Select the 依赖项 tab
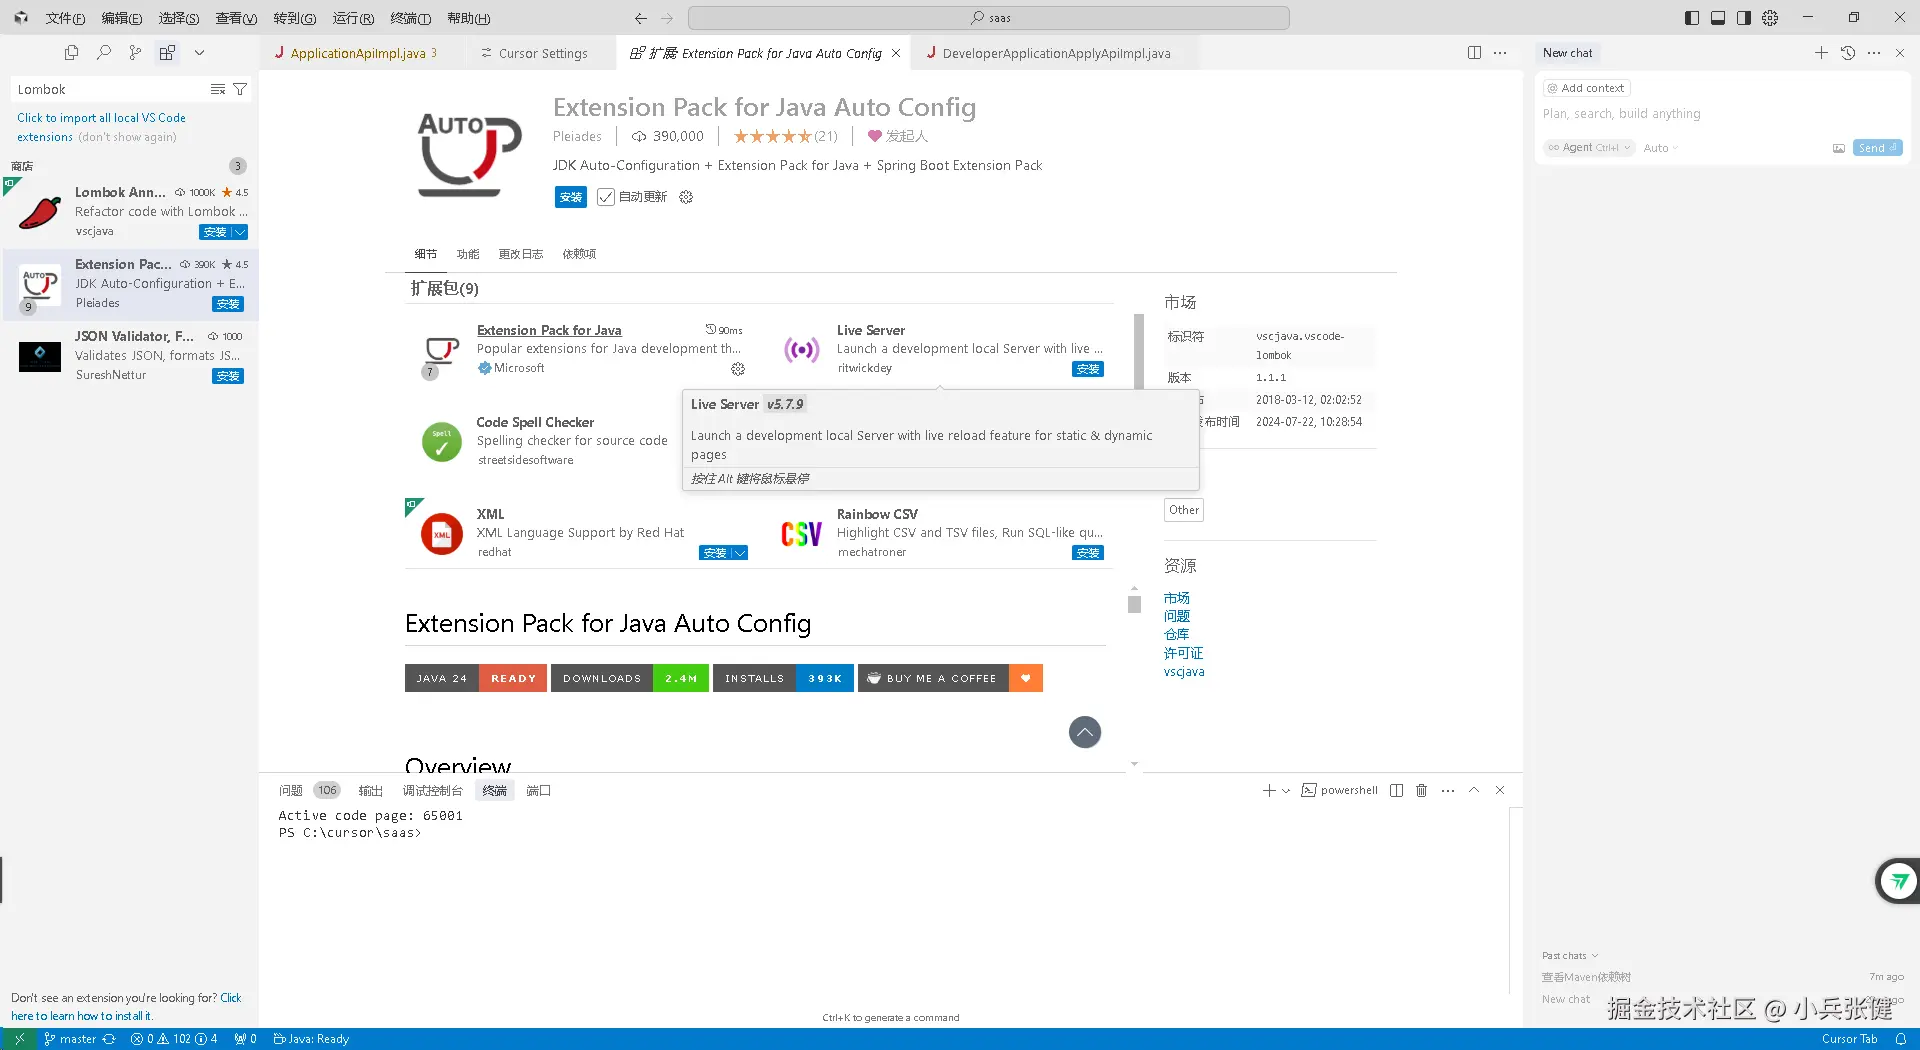 [579, 254]
